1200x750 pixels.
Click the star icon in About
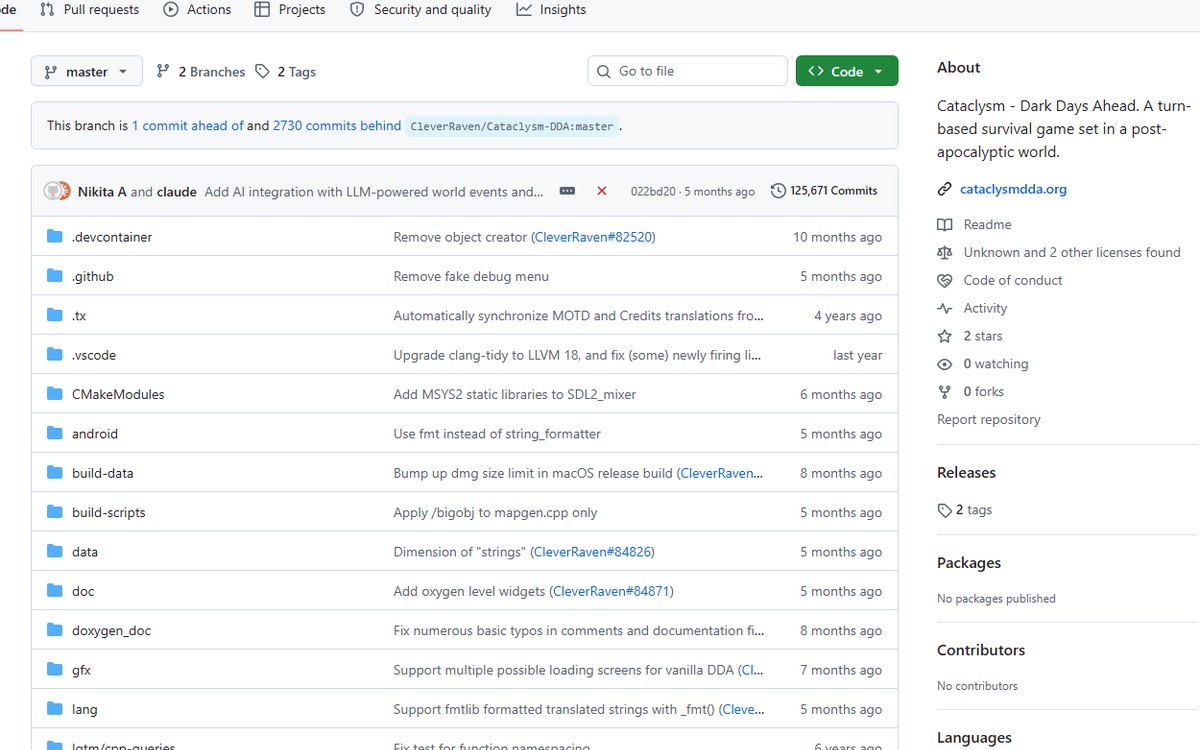[944, 337]
